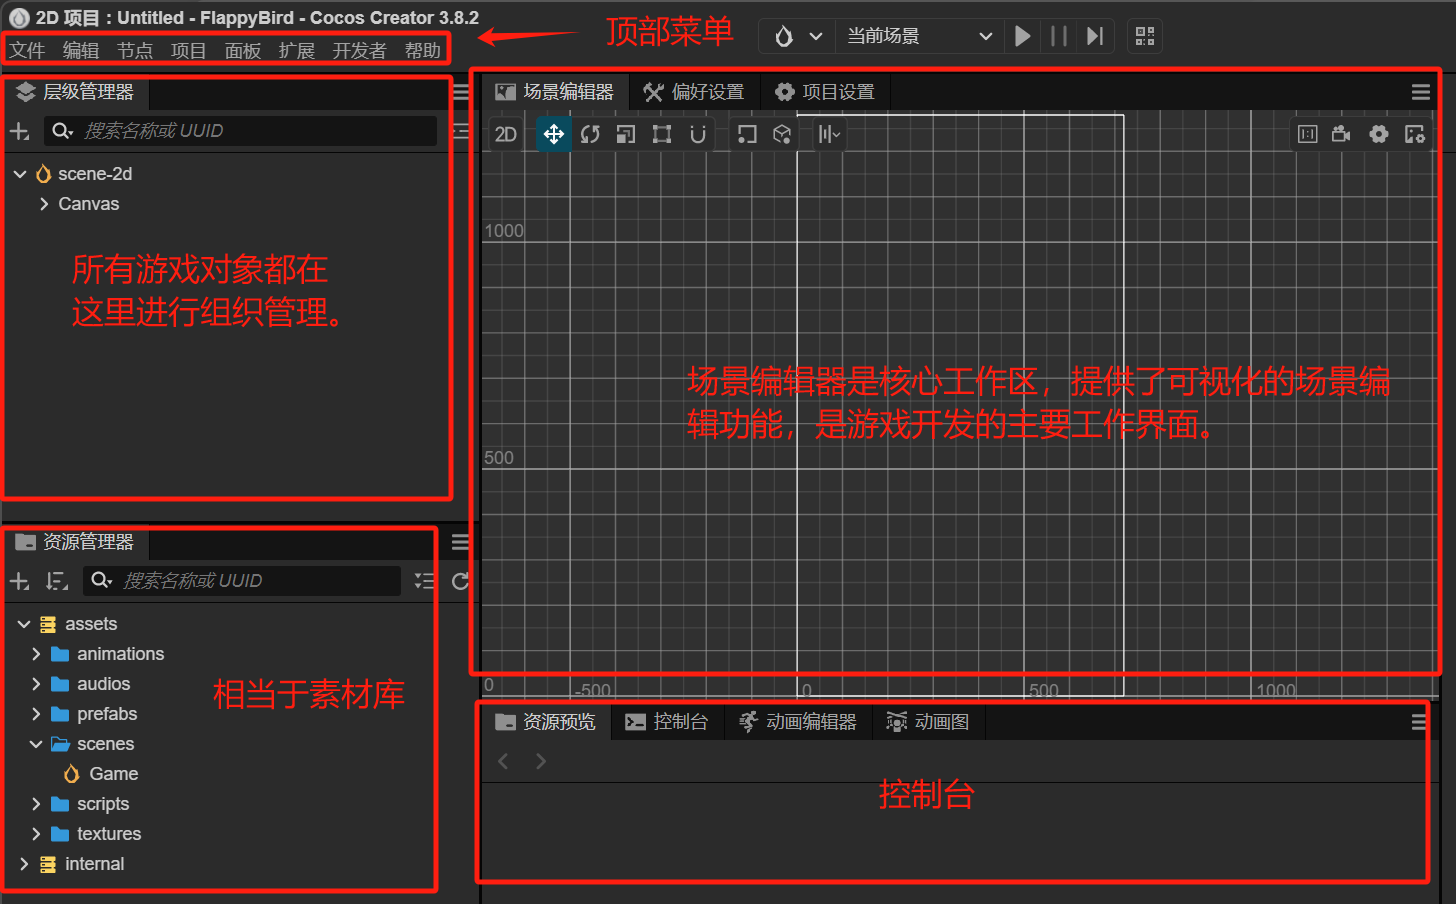
Task: Refresh the assets panel
Action: pos(460,581)
